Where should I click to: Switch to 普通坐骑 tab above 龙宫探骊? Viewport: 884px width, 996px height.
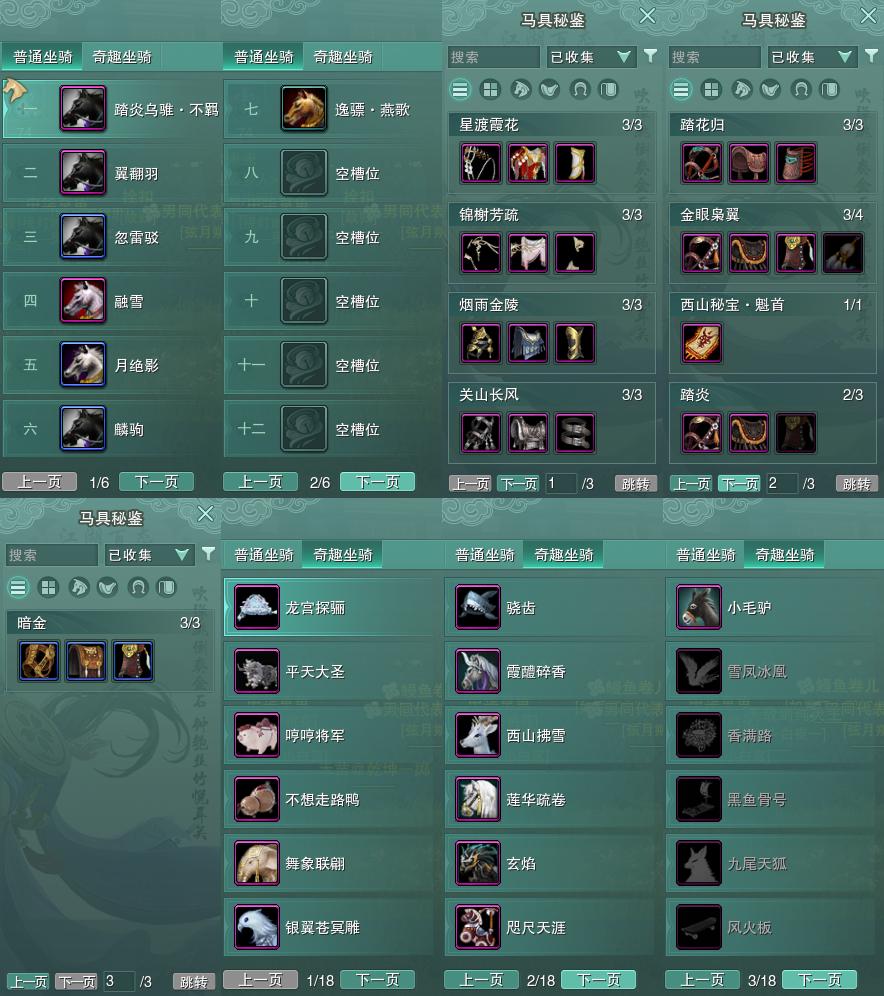(x=263, y=555)
